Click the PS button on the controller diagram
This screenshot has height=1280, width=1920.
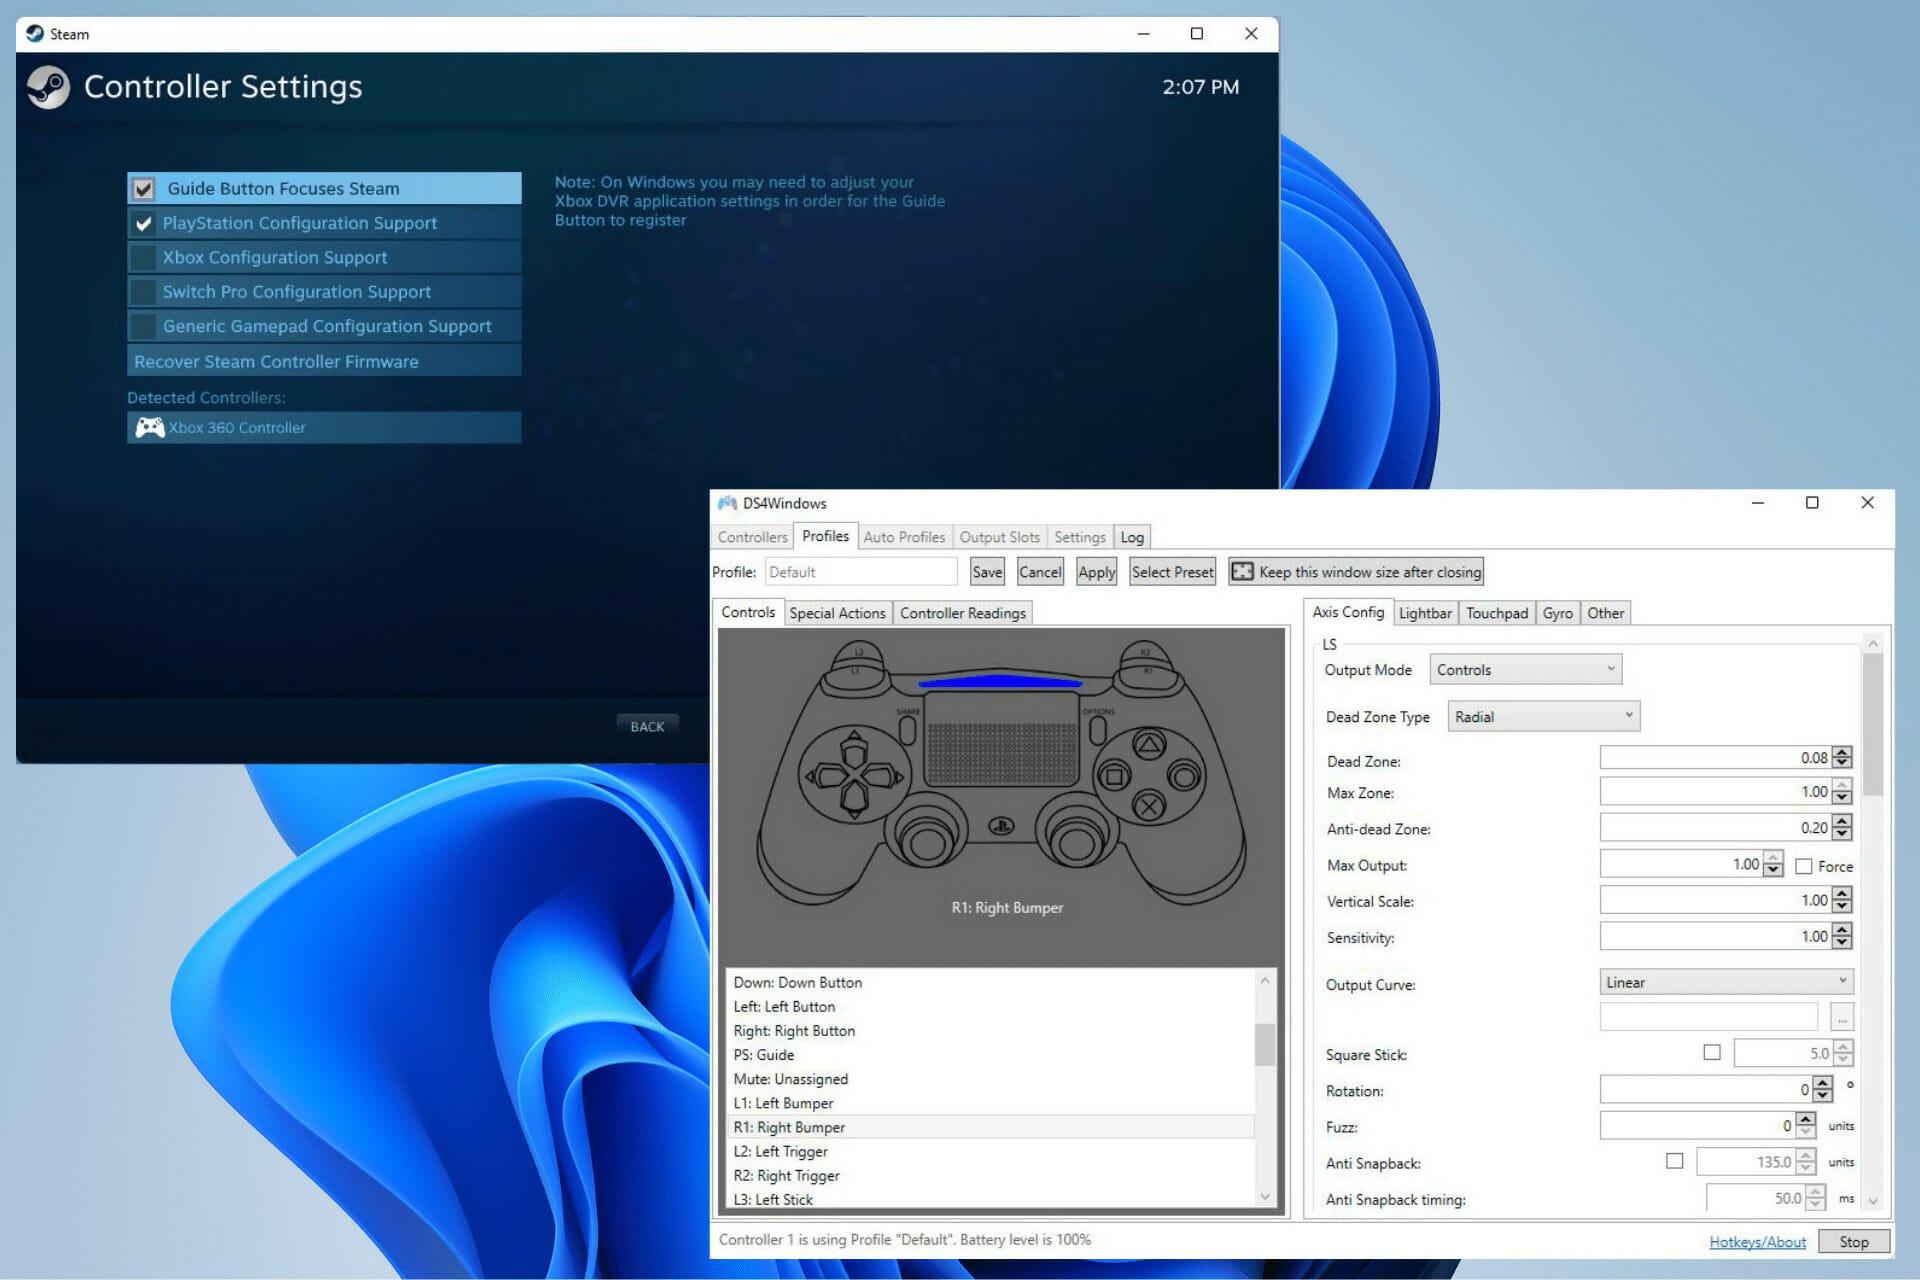(1001, 826)
